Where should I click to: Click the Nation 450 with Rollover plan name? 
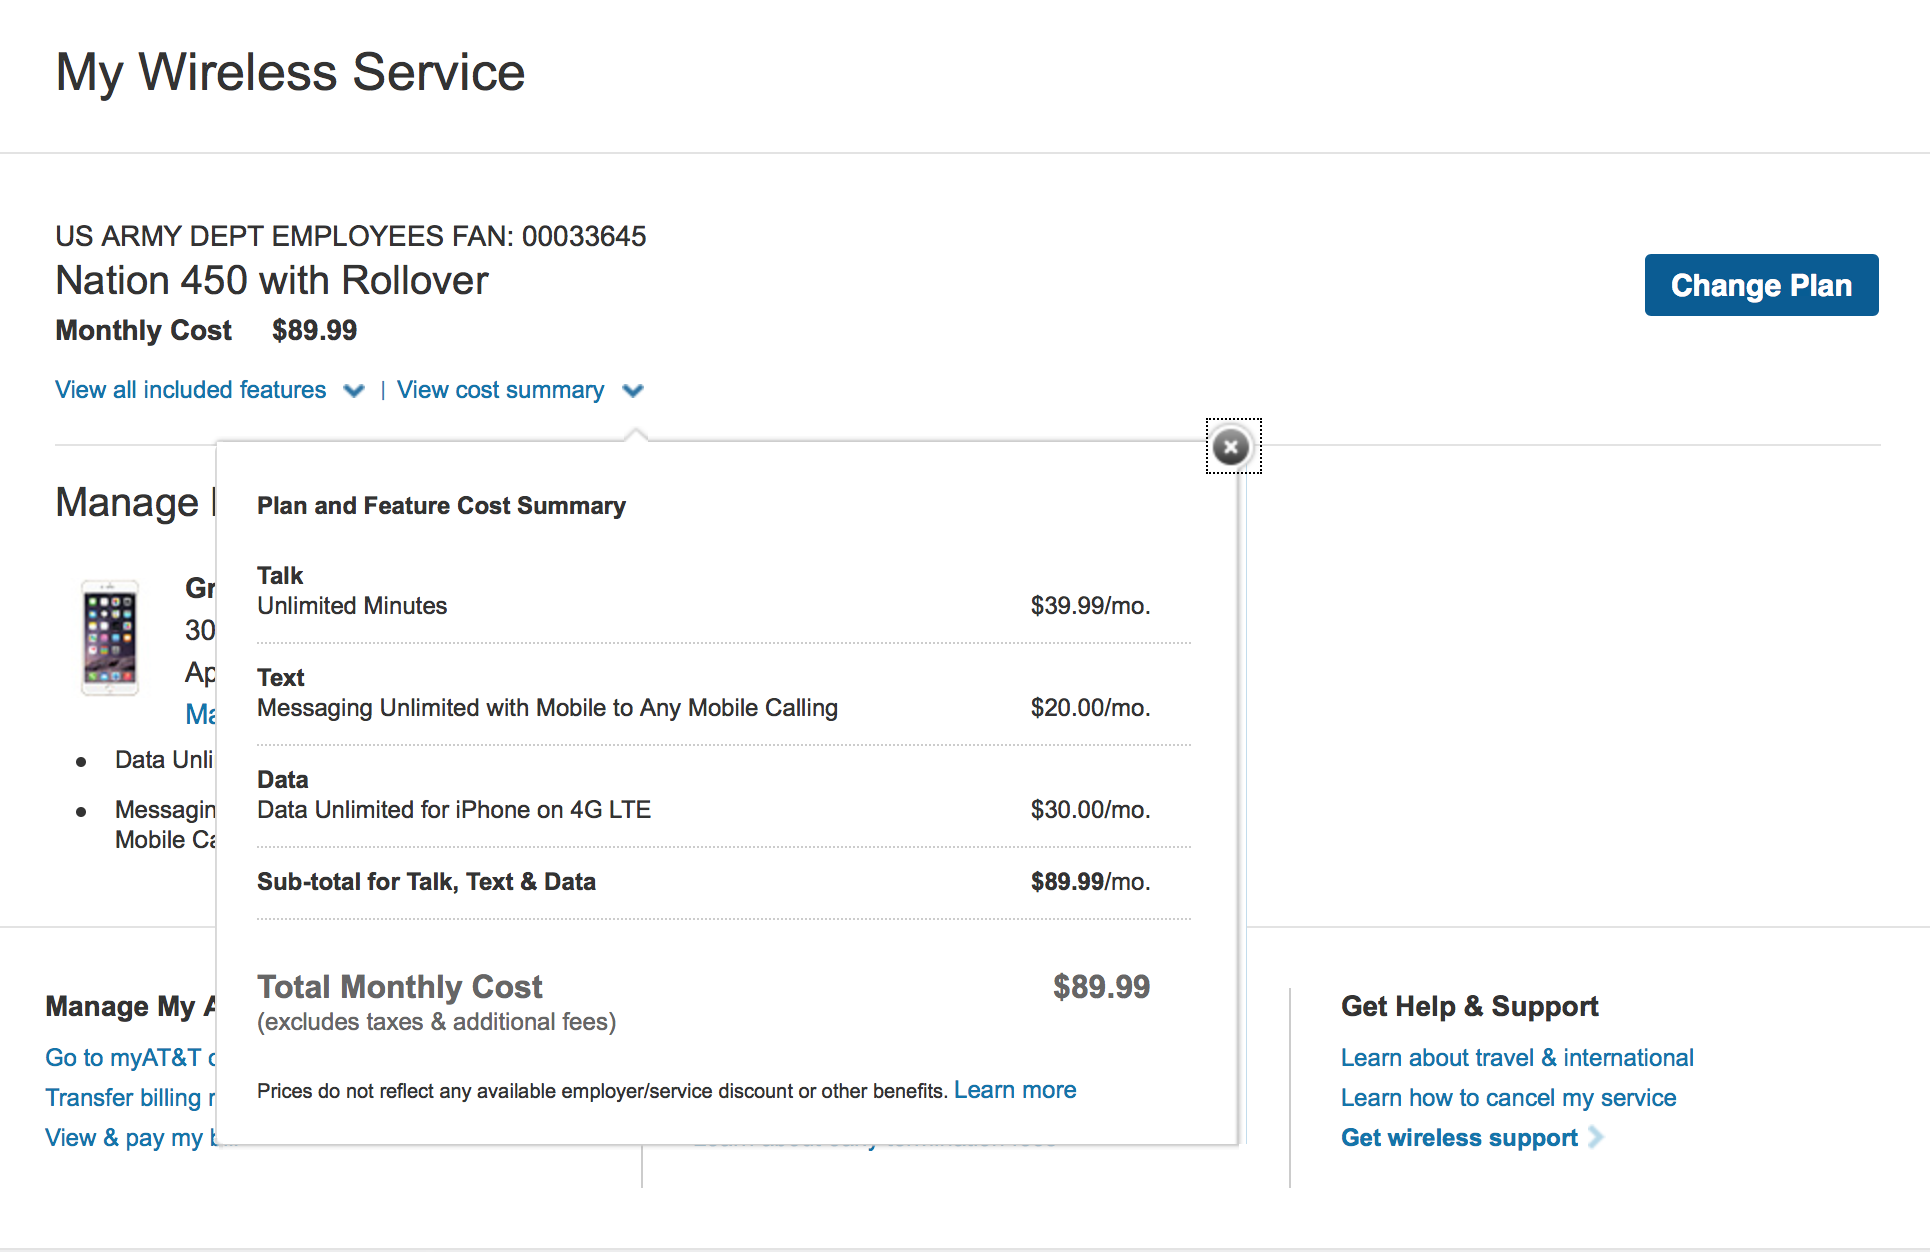[272, 281]
